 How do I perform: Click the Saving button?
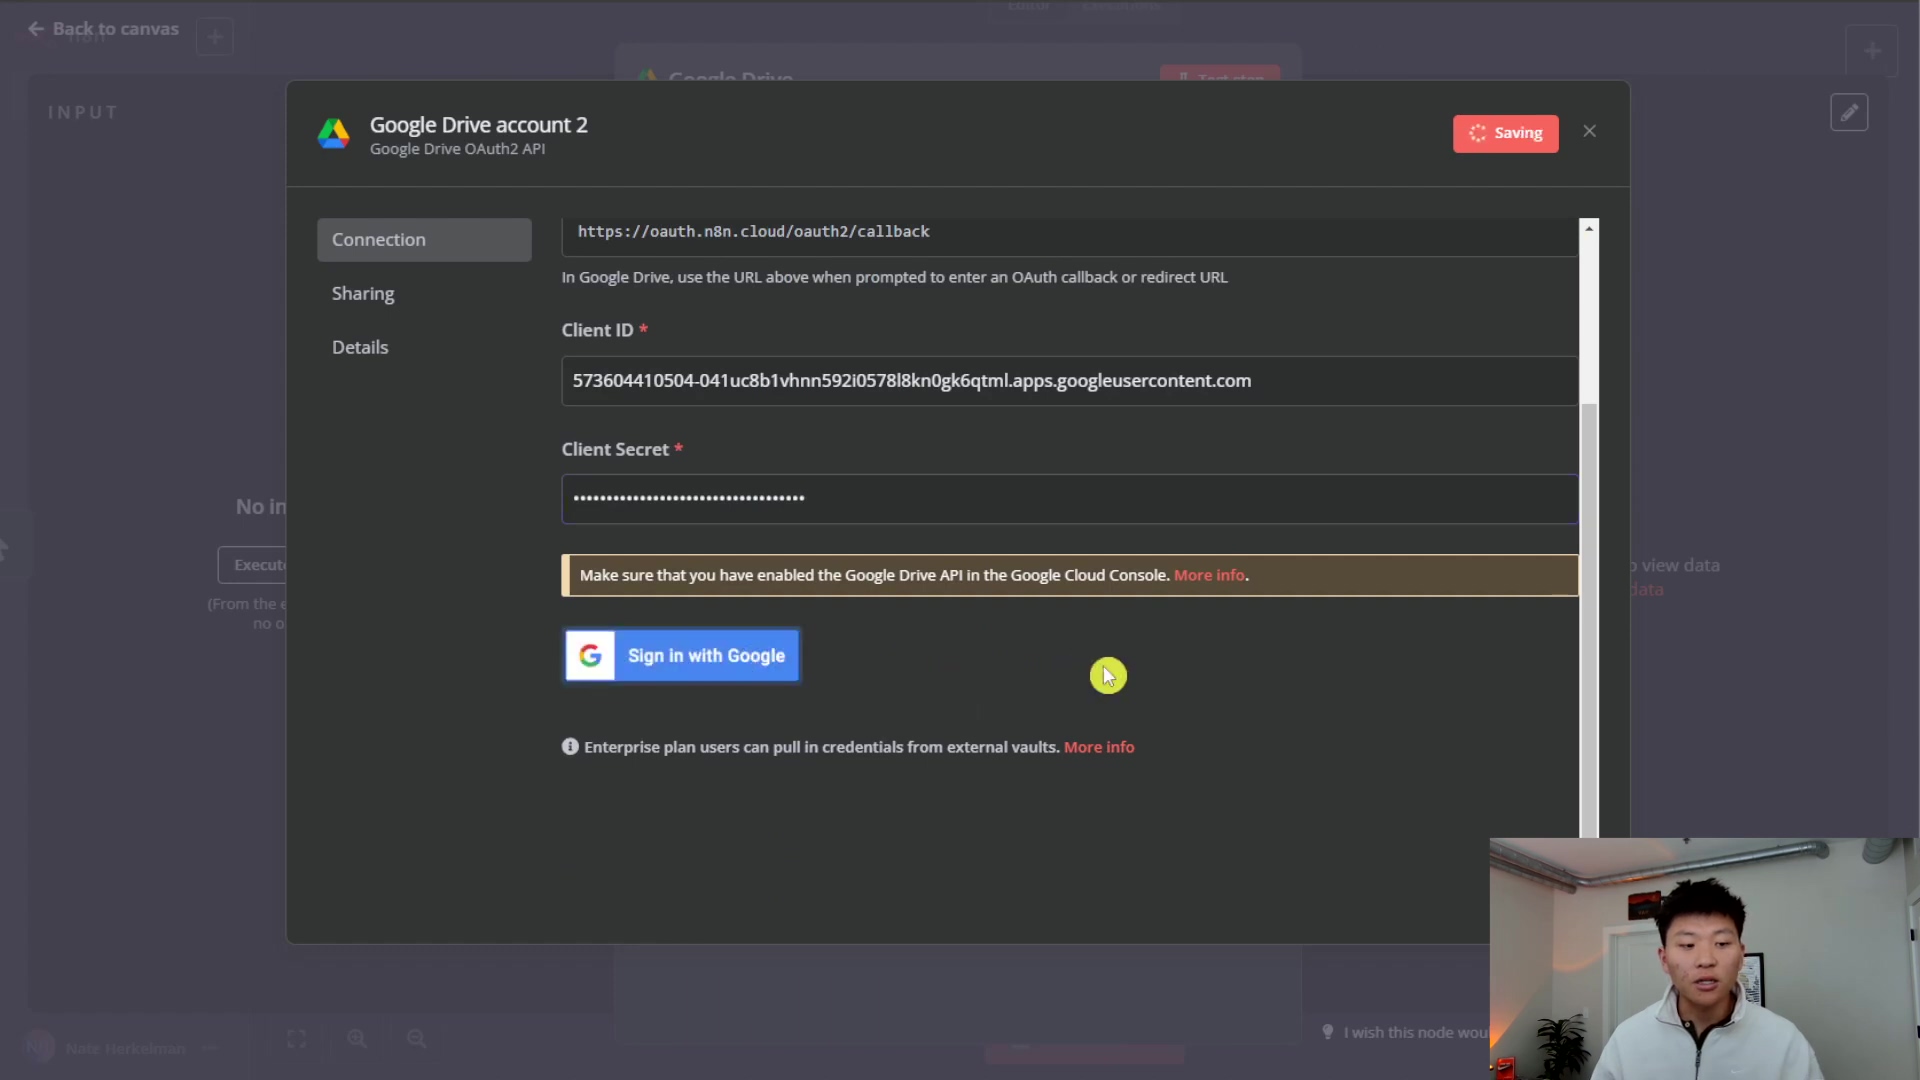pyautogui.click(x=1505, y=133)
